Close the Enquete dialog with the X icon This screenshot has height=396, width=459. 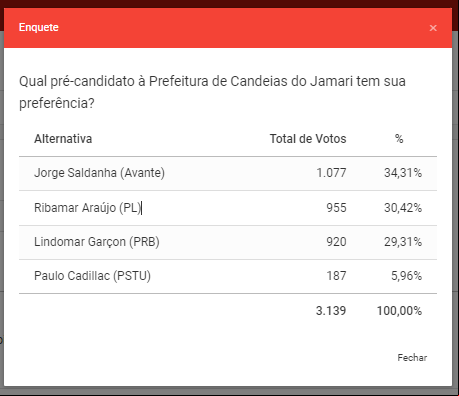pyautogui.click(x=433, y=28)
